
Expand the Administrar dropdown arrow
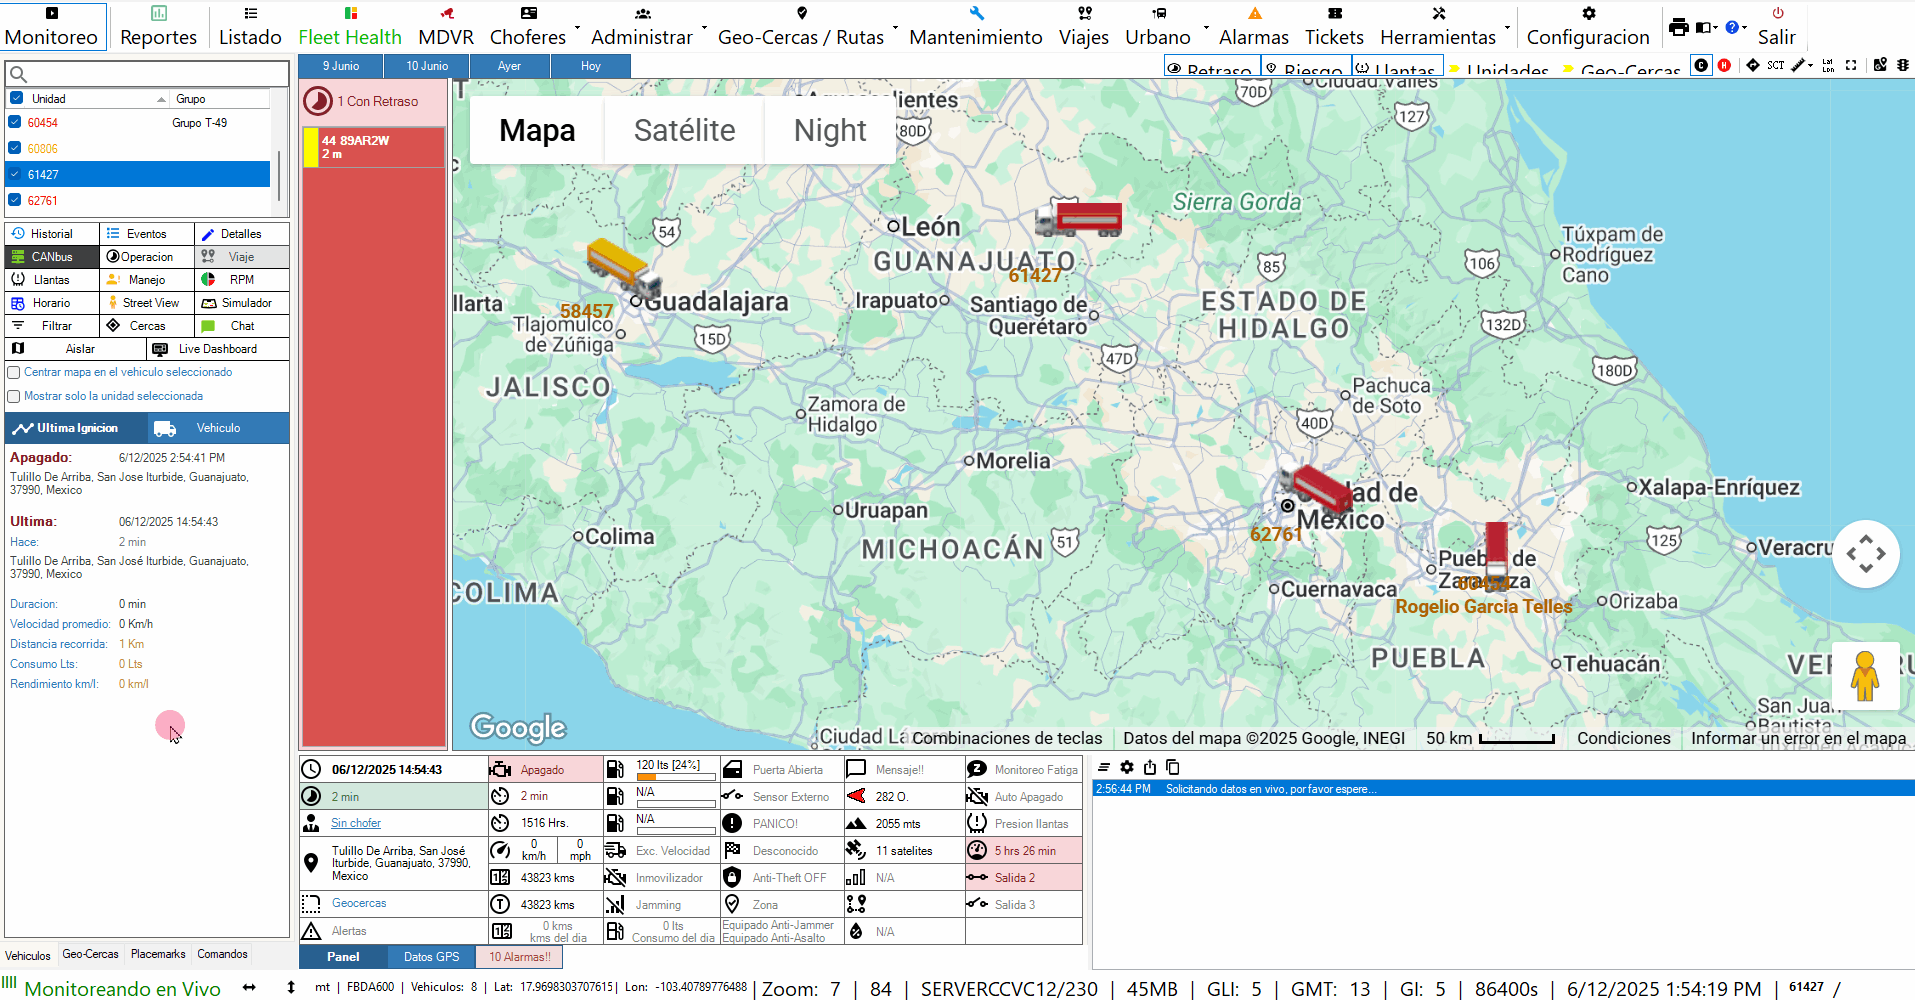click(x=704, y=27)
